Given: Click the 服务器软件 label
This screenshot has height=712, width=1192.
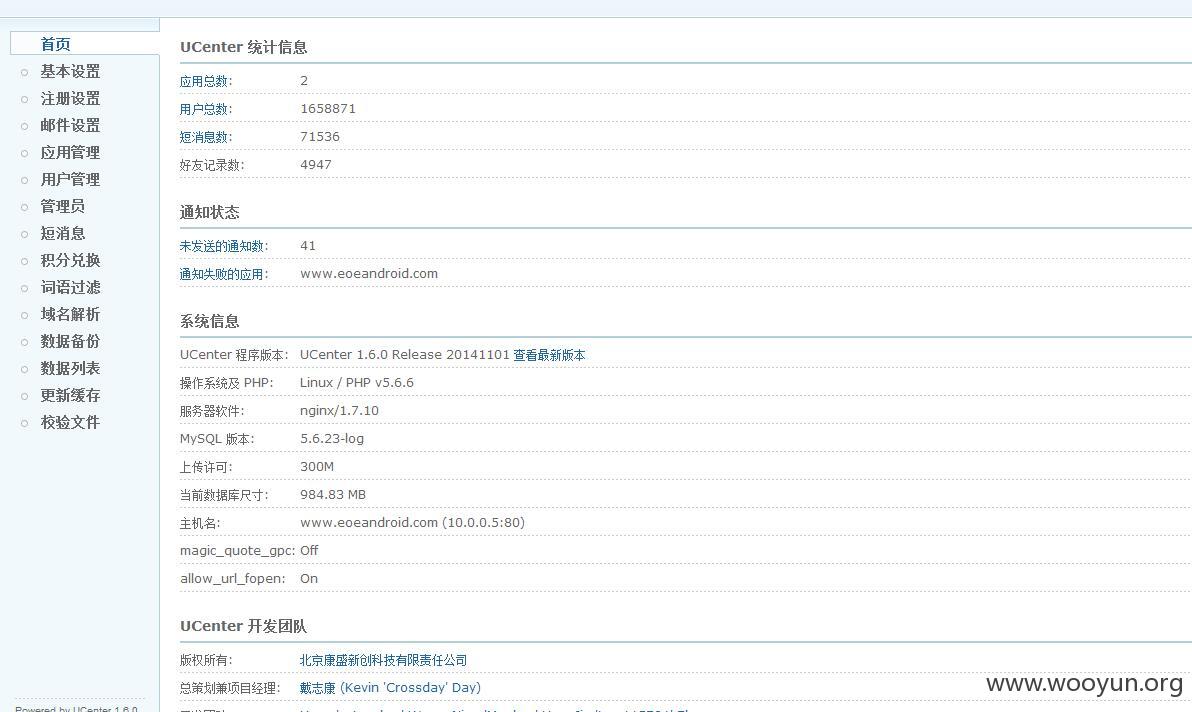Looking at the screenshot, I should click(x=212, y=411).
